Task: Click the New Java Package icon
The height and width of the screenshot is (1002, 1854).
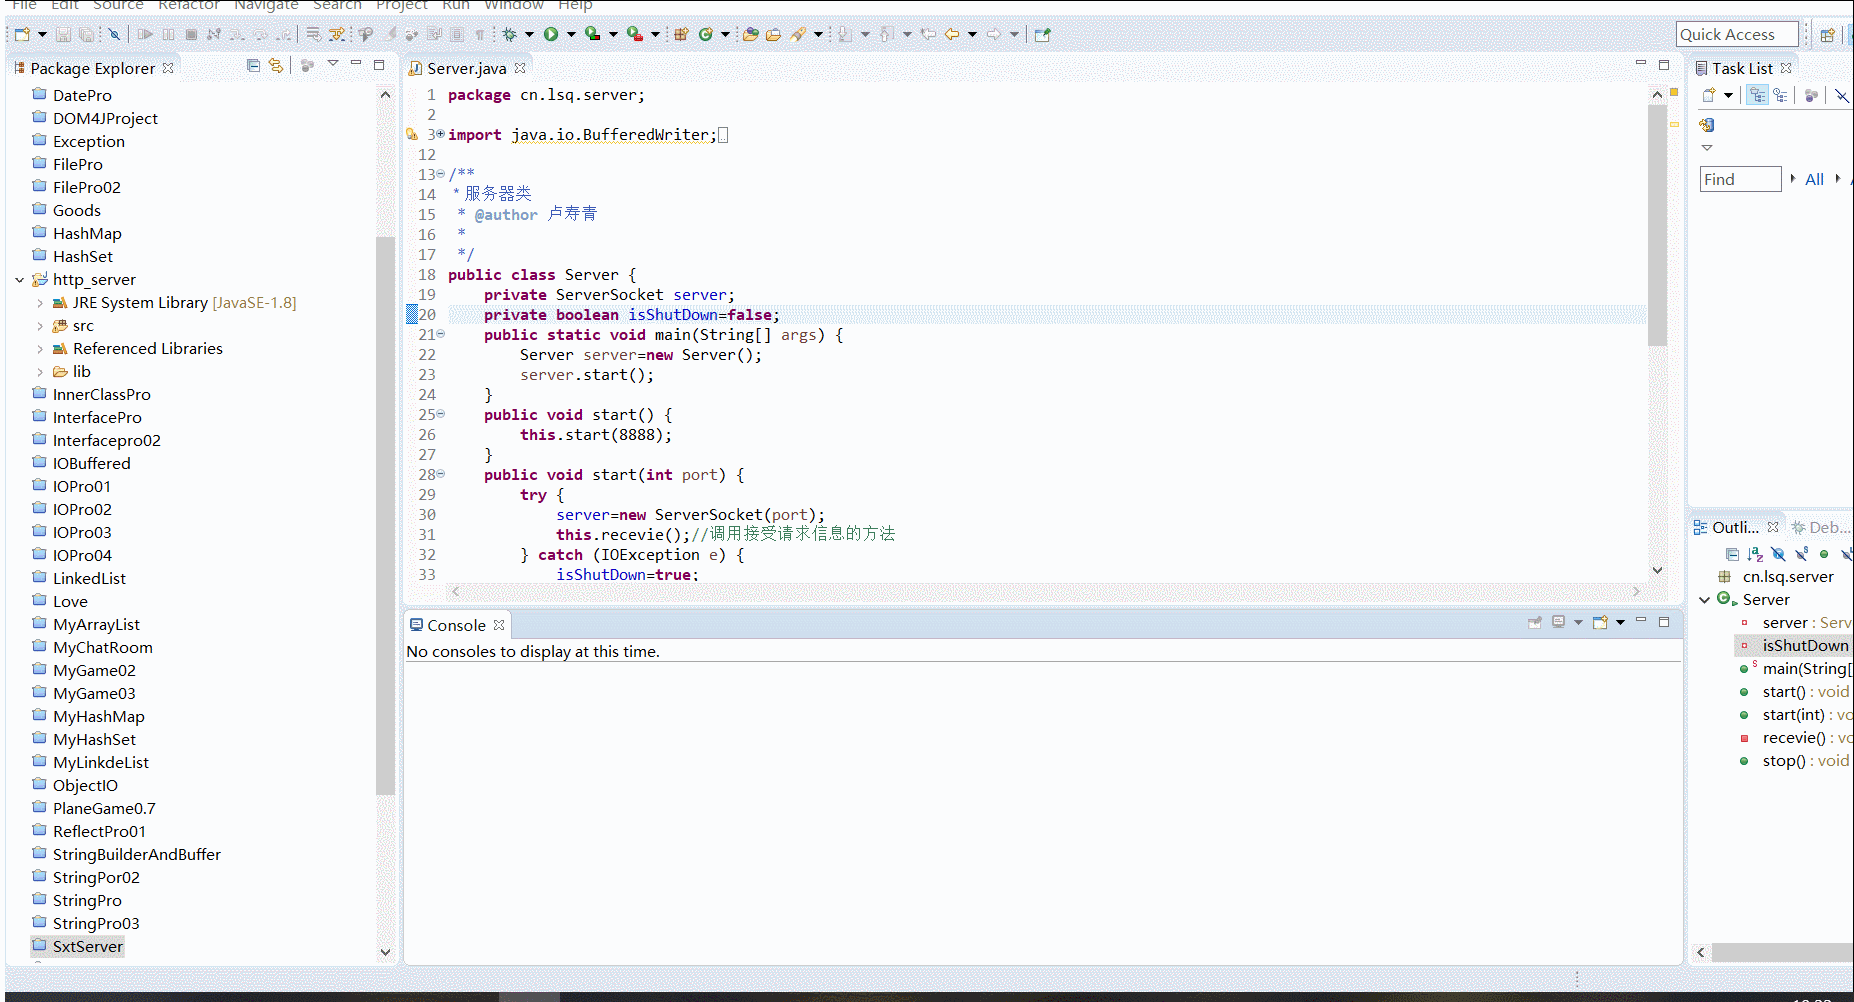Action: pos(681,34)
